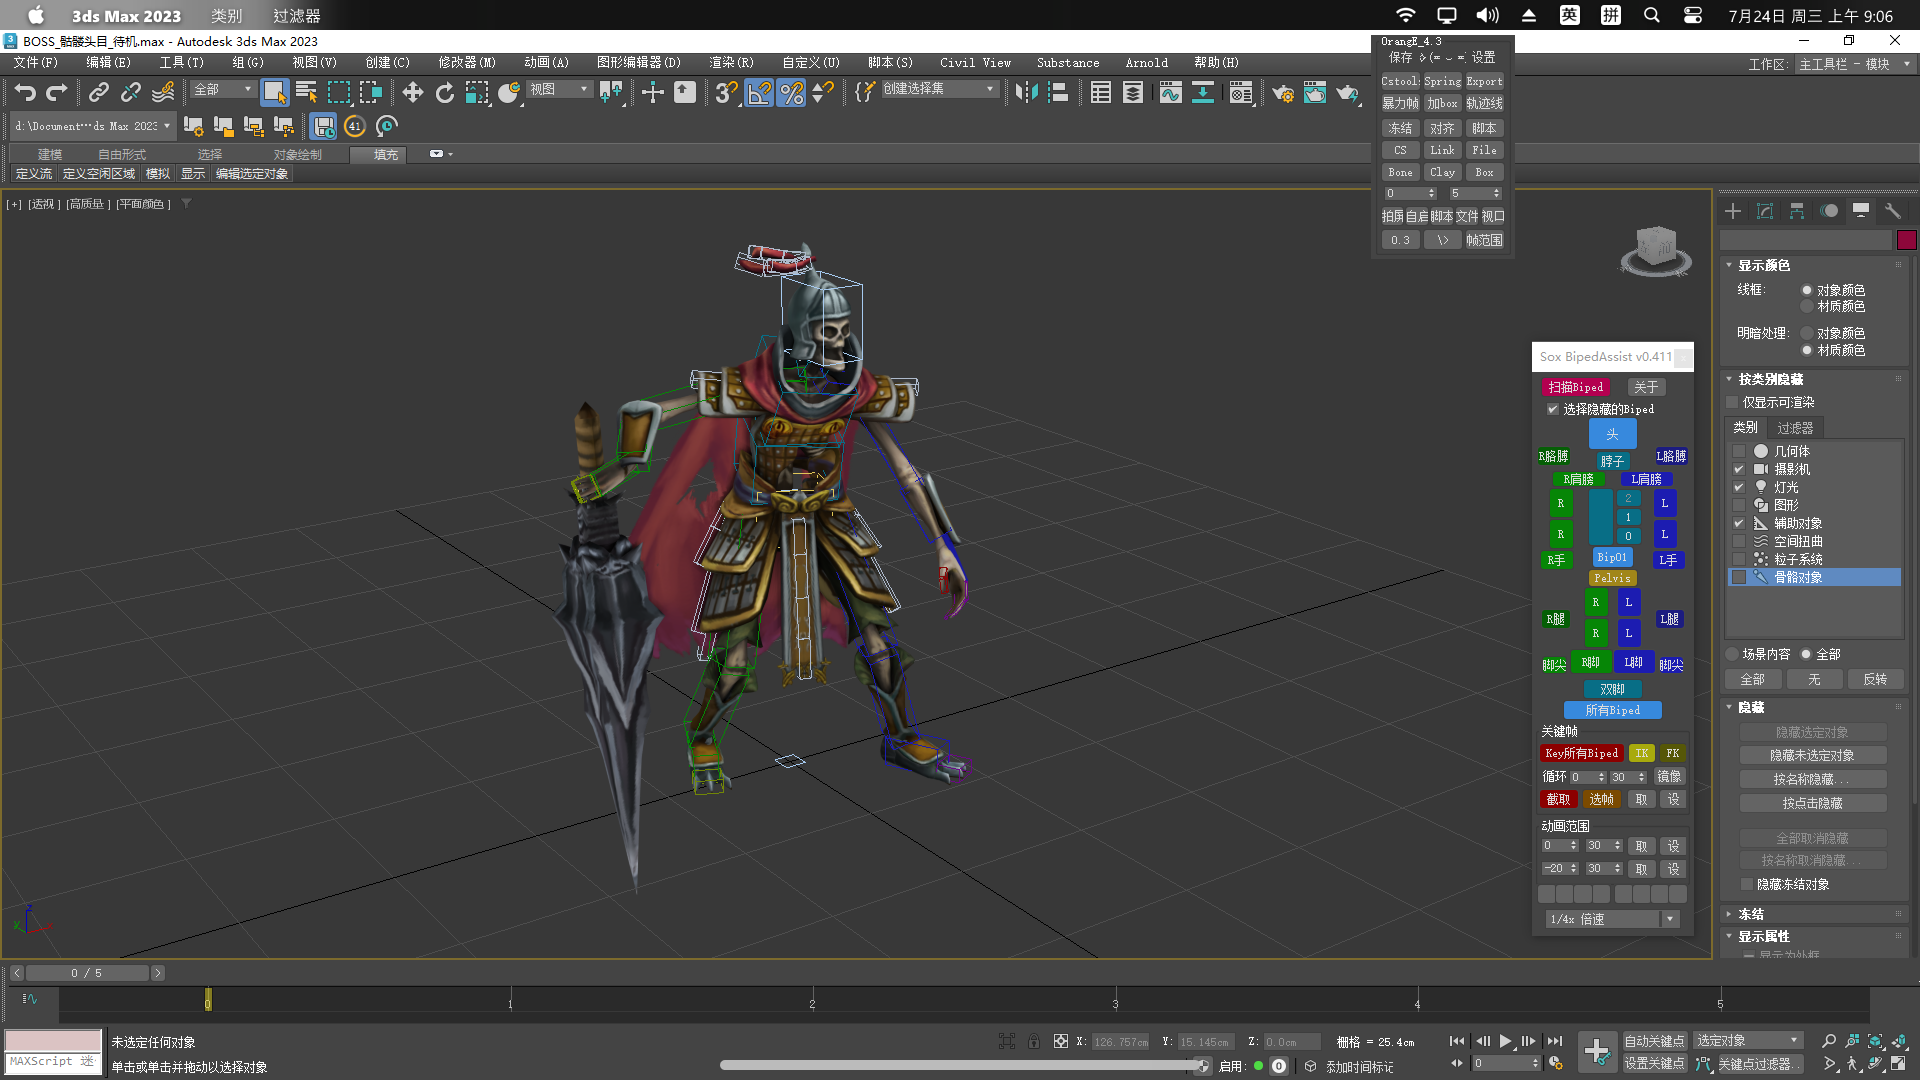Click the 自动关键点 button
The image size is (1920, 1080).
[x=1654, y=1041]
